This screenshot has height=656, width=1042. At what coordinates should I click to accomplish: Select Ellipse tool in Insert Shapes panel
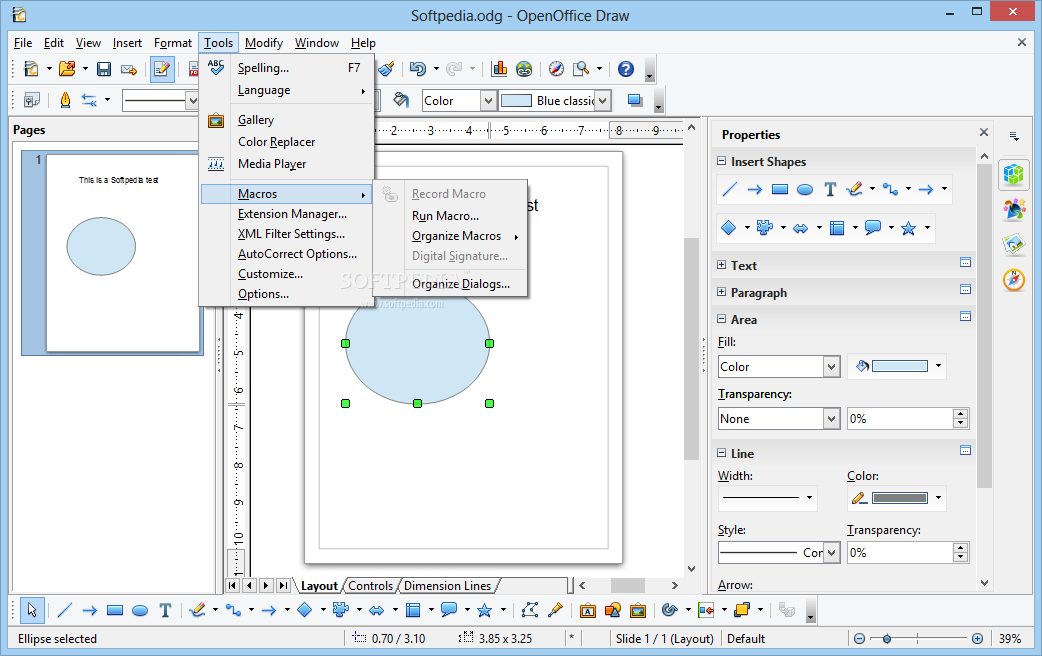click(805, 189)
